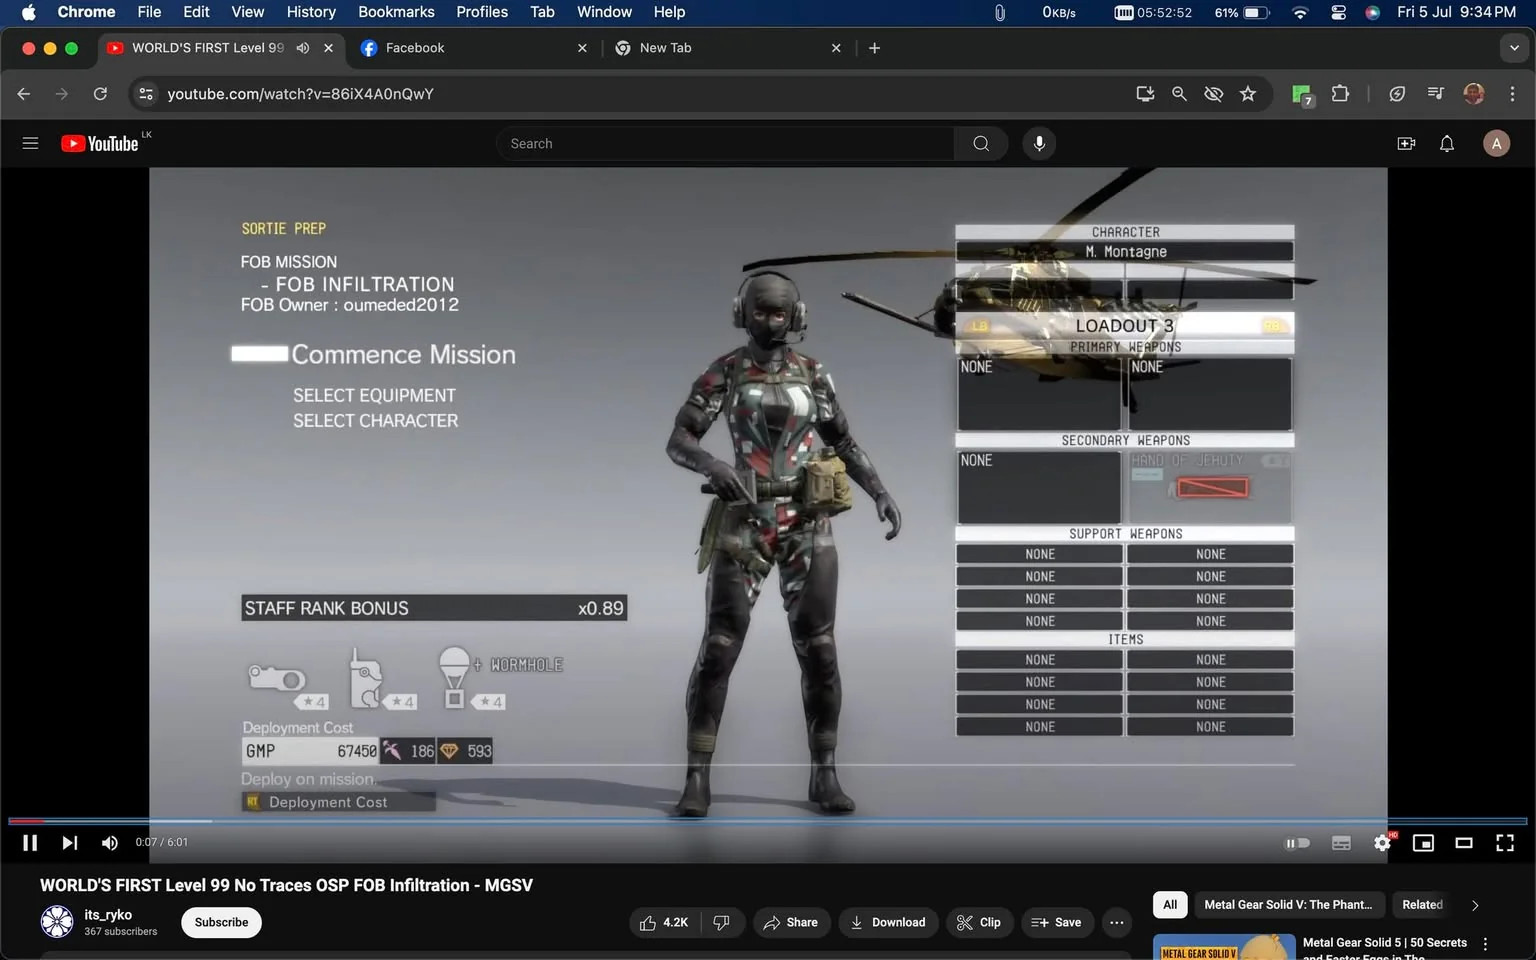Screen dimensions: 1536x960
Task: Select Metal Gear Solid V filter chip
Action: pos(1288,905)
